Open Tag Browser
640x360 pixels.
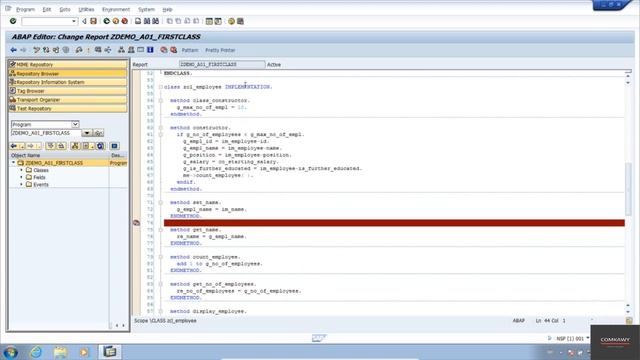(x=68, y=91)
